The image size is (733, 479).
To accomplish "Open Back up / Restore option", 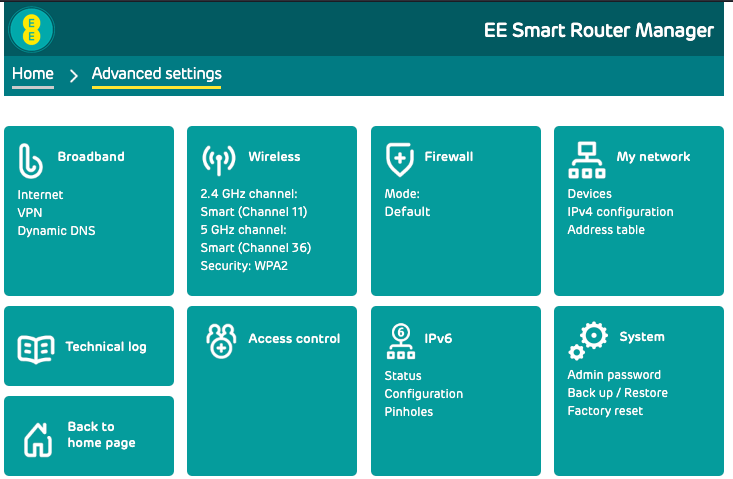I will [617, 393].
